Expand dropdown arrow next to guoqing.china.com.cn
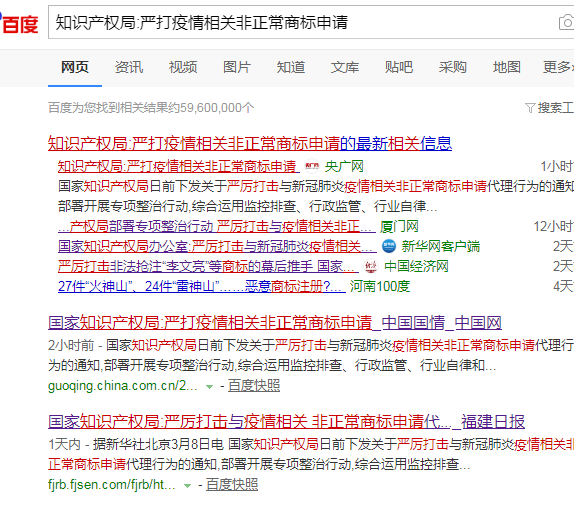The image size is (574, 511). tap(209, 387)
